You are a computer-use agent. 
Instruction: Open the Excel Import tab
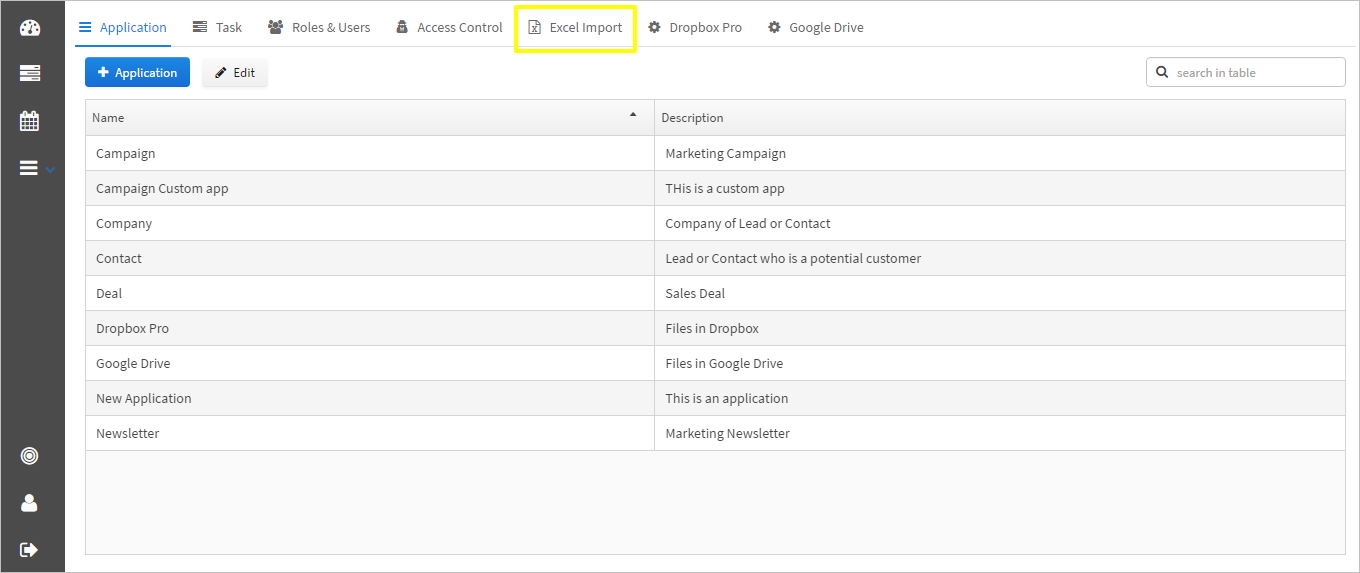575,27
